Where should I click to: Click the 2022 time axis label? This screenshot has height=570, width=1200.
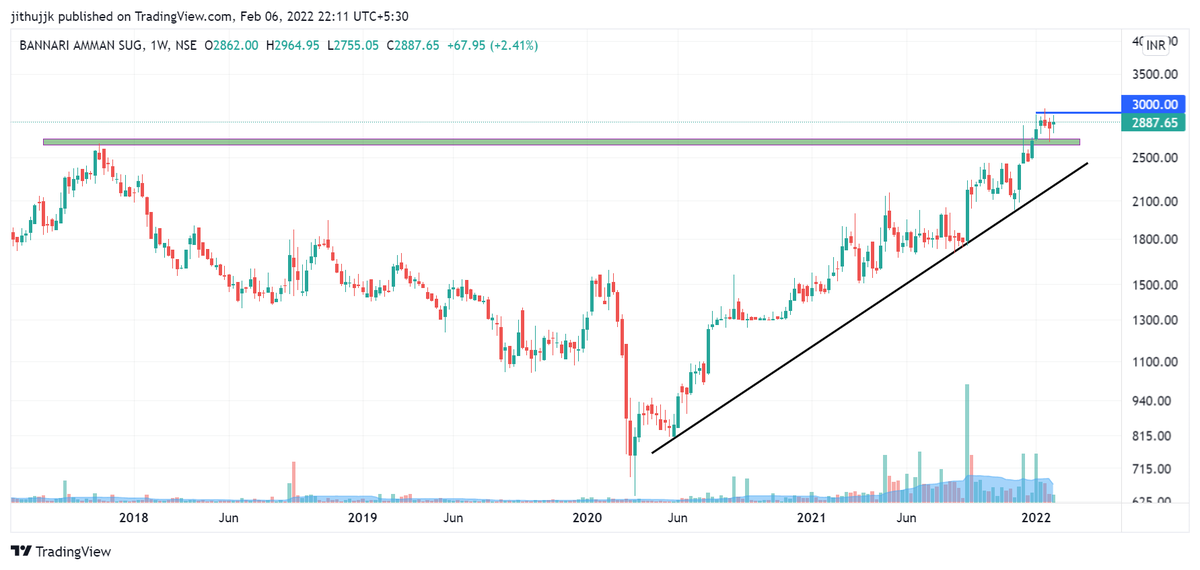click(1034, 518)
